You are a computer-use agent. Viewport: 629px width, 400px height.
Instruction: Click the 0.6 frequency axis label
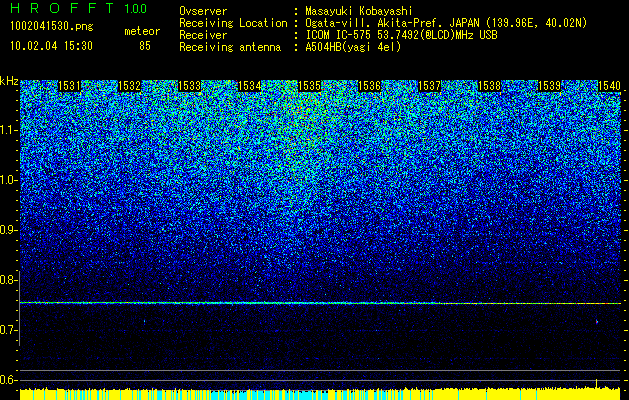coord(8,380)
